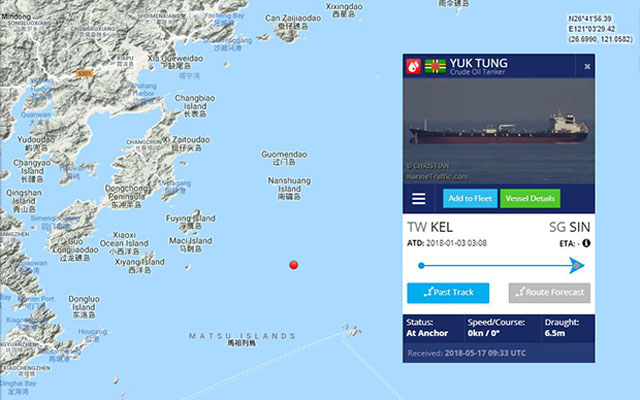The width and height of the screenshot is (640, 400).
Task: Click the voyage progress line
Action: pyautogui.click(x=497, y=266)
